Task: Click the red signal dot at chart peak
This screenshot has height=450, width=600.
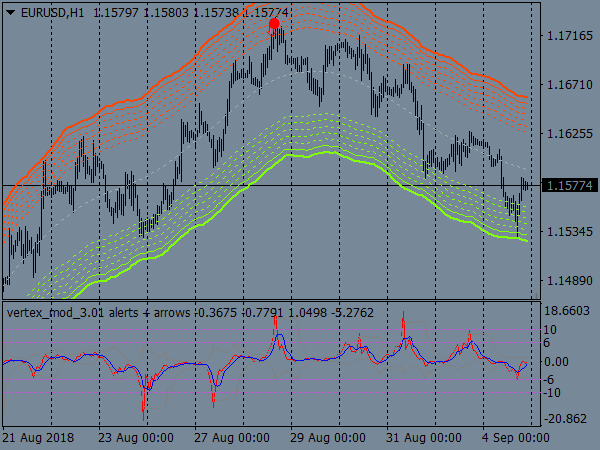Action: (x=276, y=24)
